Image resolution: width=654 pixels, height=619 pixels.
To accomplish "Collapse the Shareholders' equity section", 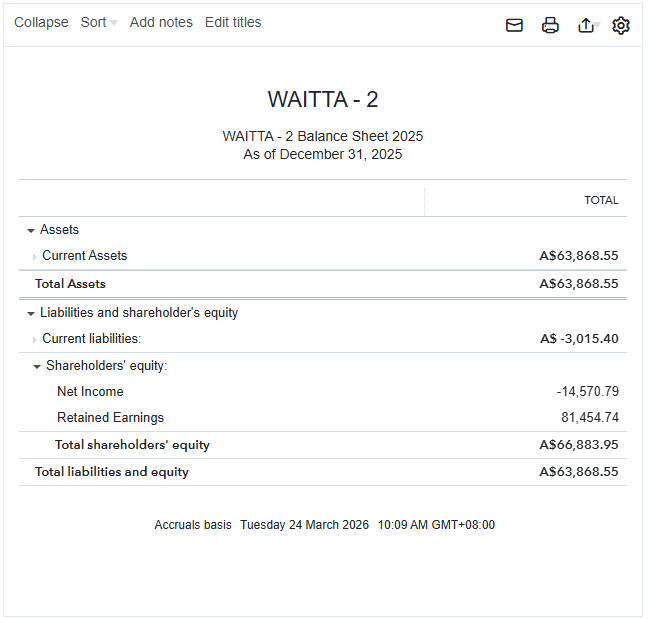I will (x=37, y=366).
